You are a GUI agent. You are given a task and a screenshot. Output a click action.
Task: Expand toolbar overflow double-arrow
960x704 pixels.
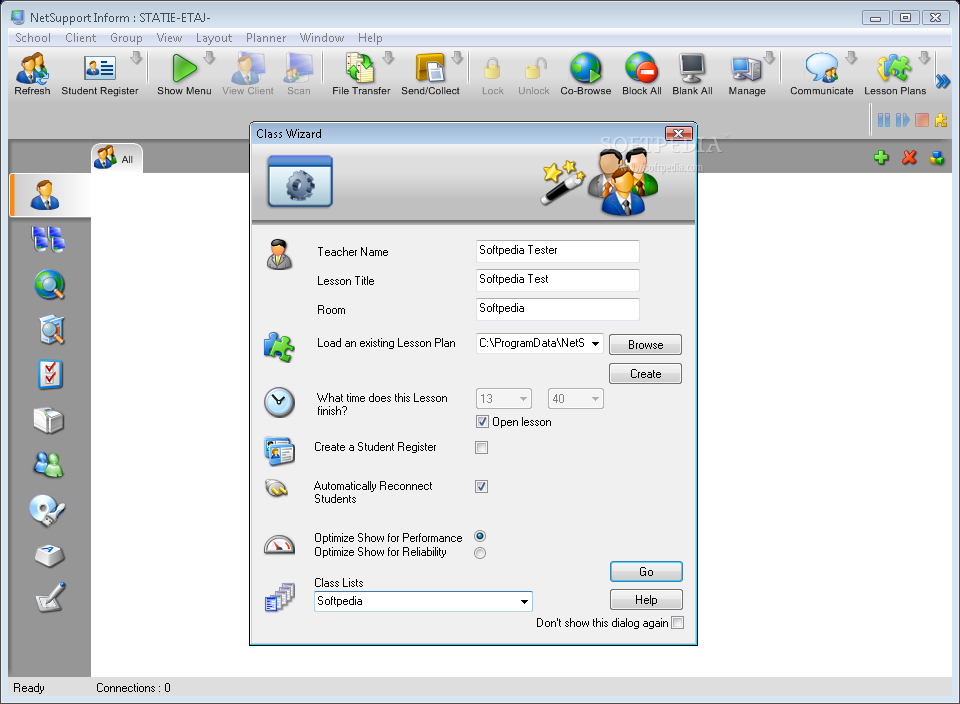tap(943, 81)
